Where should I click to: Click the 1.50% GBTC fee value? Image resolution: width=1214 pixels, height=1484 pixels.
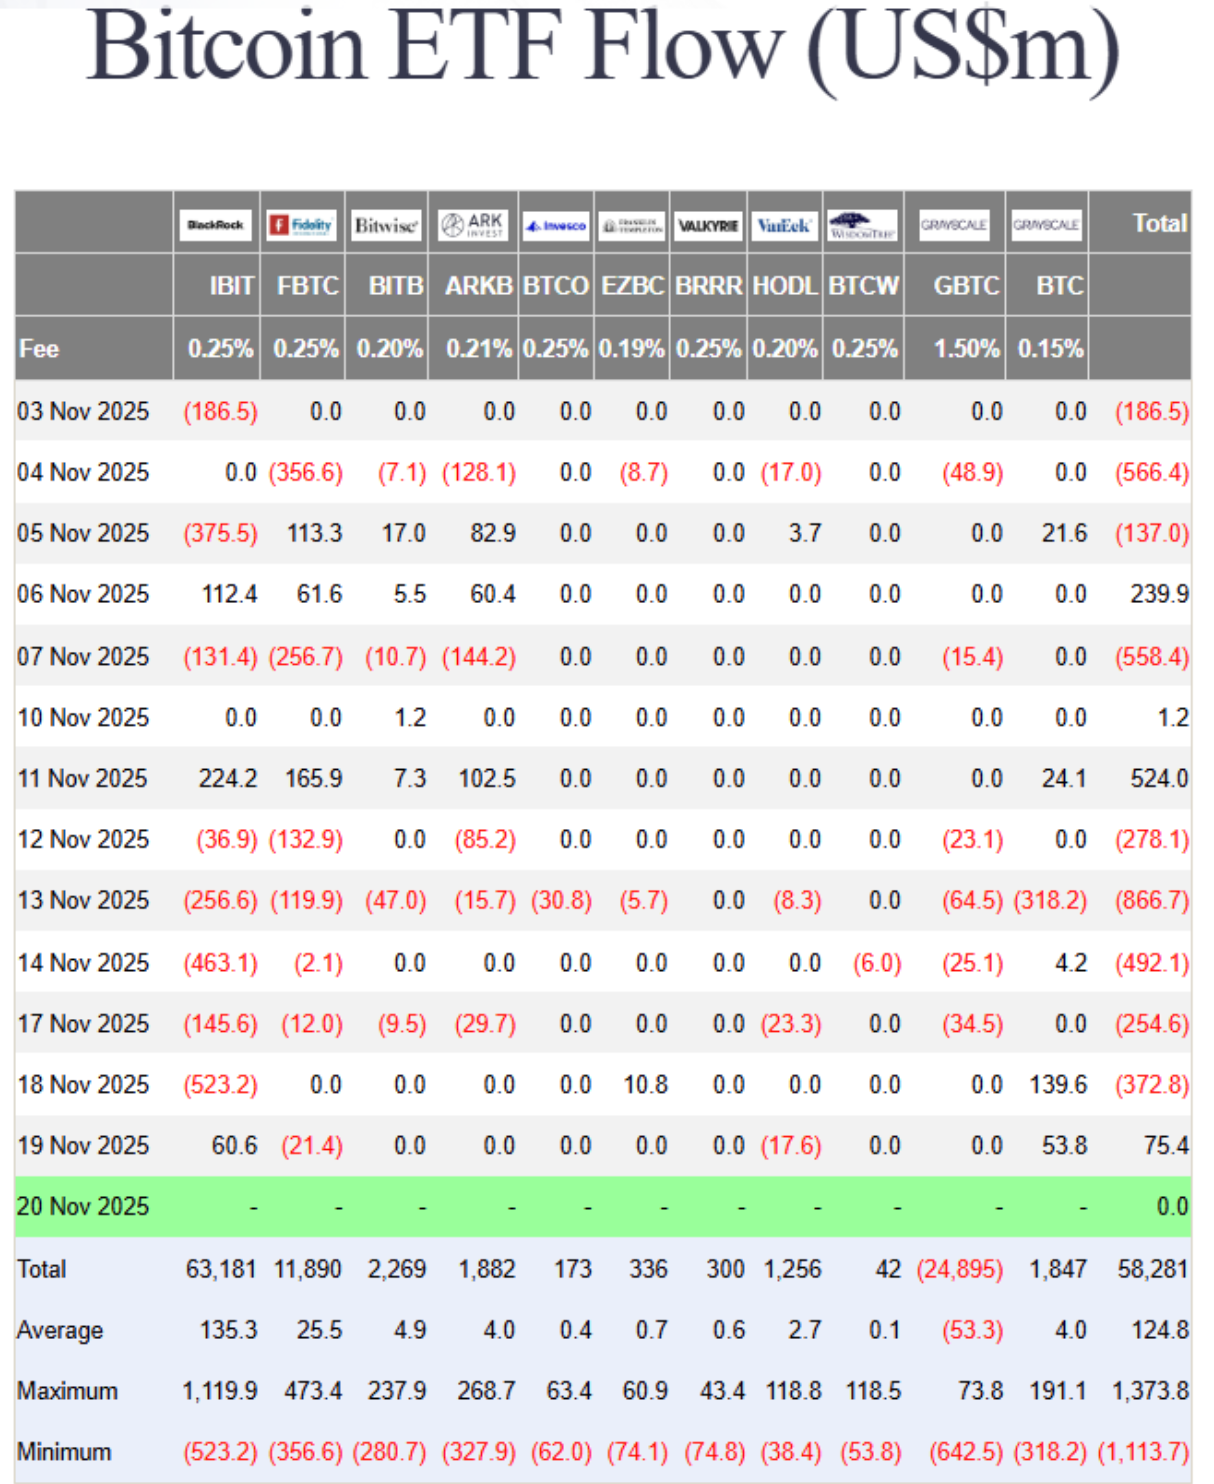pyautogui.click(x=966, y=349)
